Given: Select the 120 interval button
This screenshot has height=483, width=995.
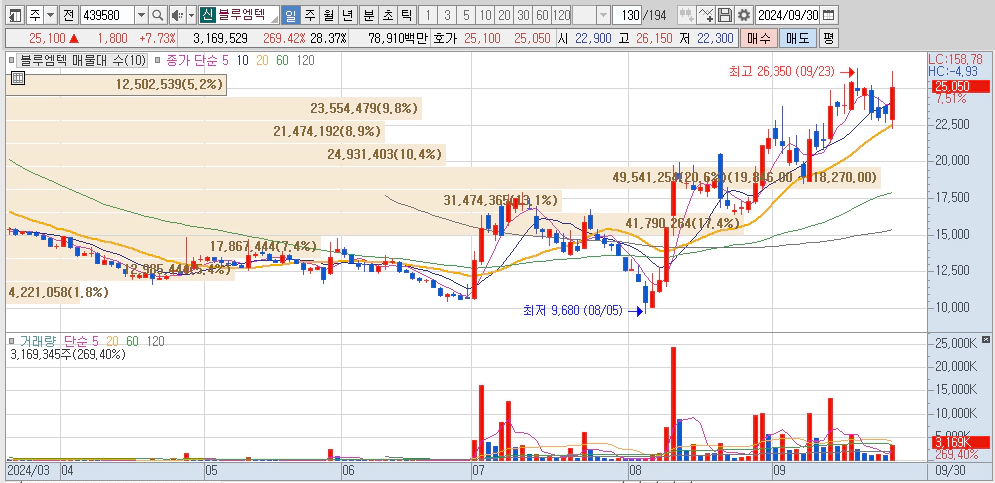Looking at the screenshot, I should 562,15.
